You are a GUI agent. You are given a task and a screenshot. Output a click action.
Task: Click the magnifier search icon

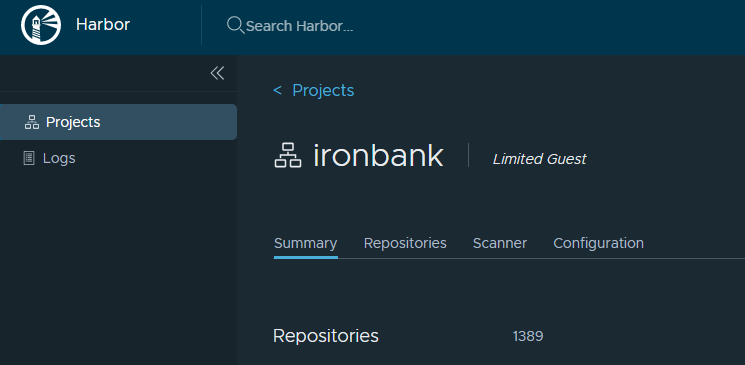pos(235,25)
